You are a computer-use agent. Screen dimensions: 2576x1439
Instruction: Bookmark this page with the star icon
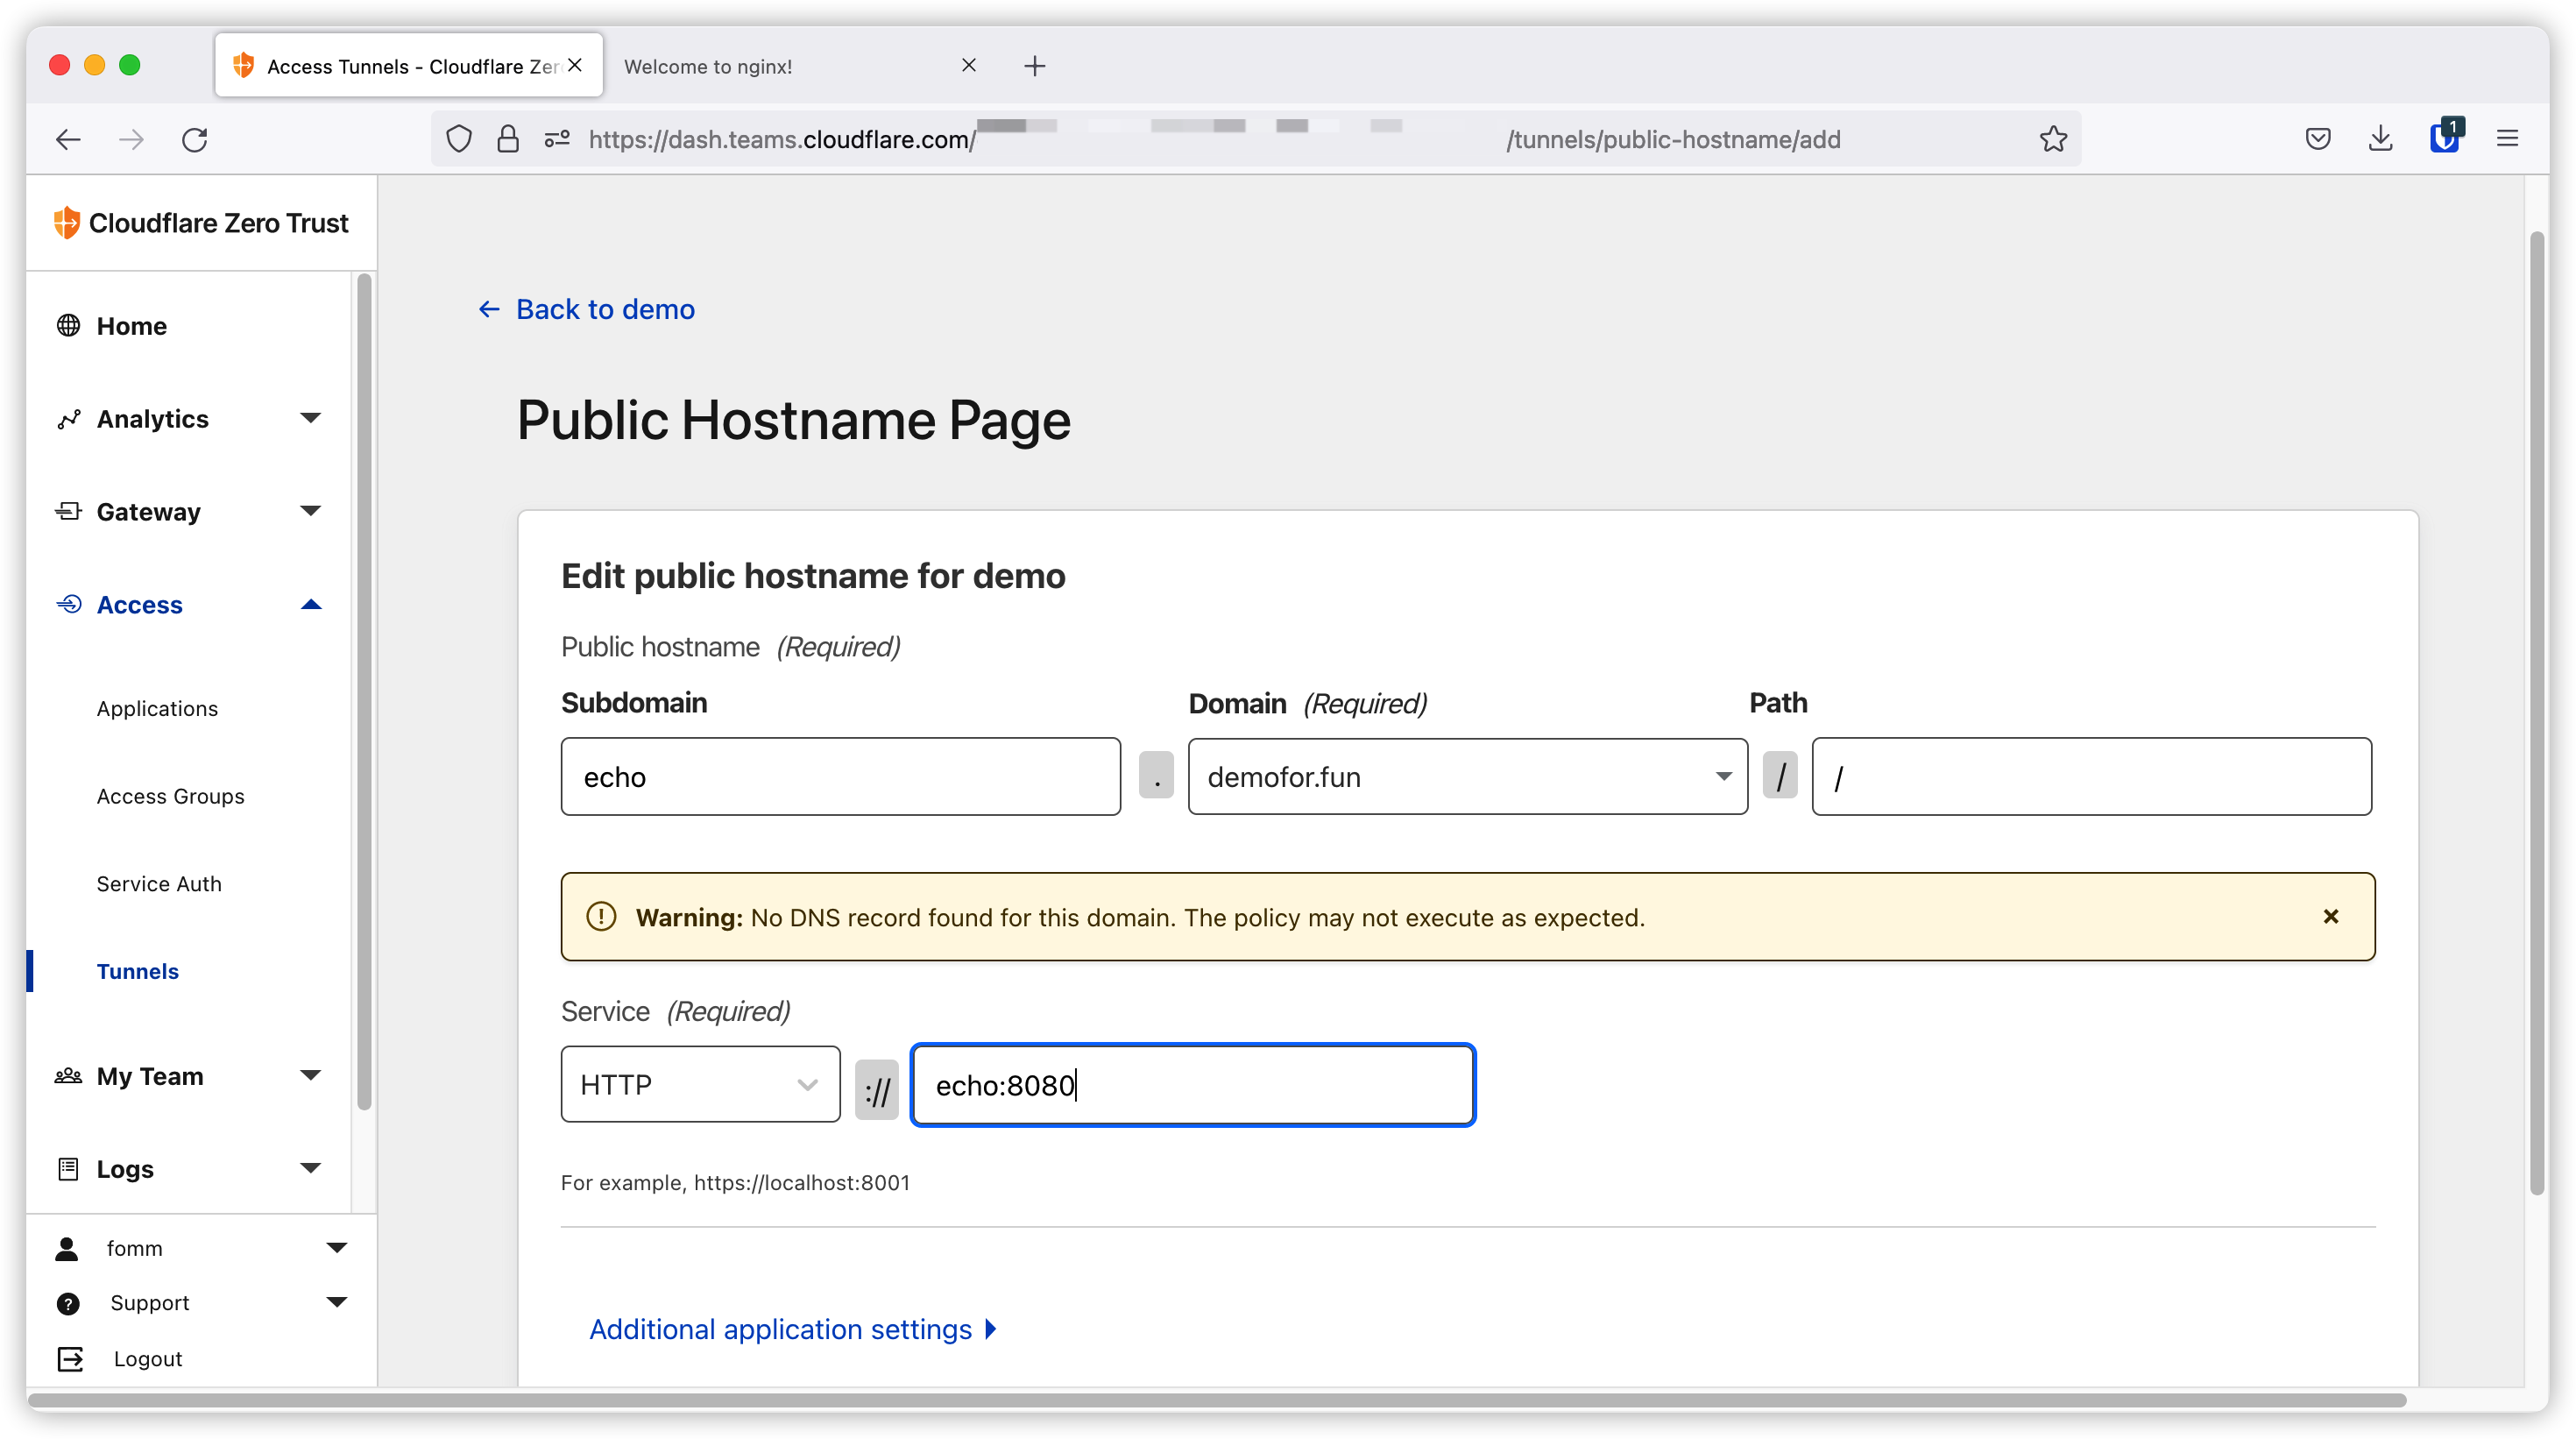pos(2053,139)
